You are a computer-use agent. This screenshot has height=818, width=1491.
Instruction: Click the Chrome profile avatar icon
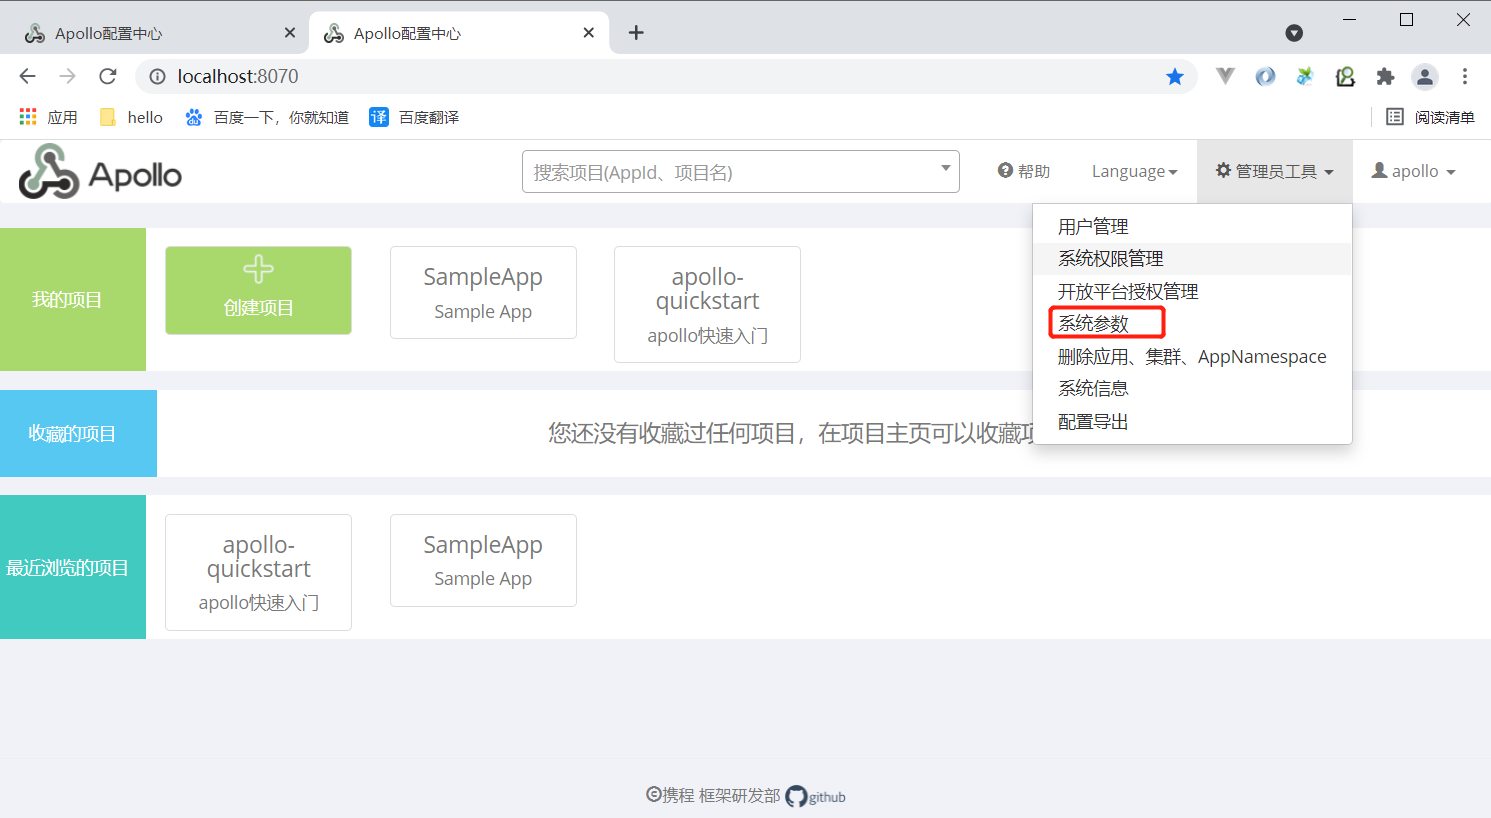[1425, 76]
